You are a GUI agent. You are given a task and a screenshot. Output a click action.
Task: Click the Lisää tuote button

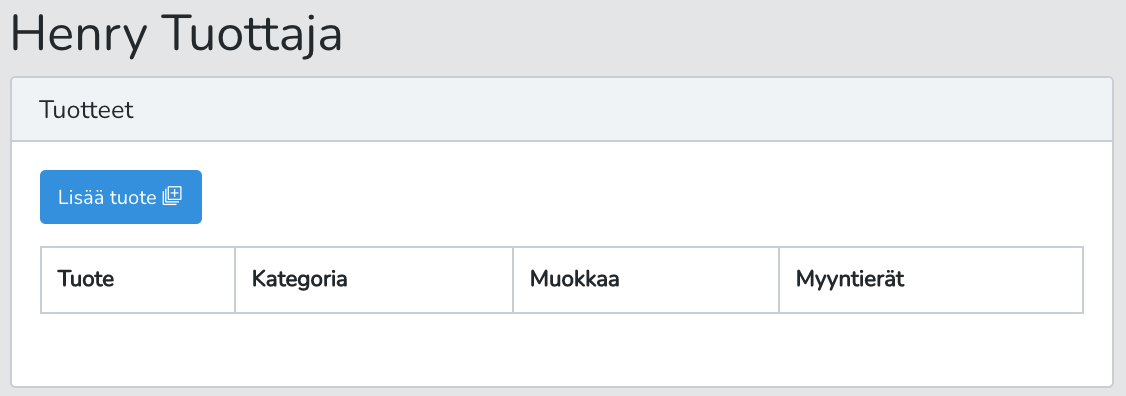tap(121, 197)
